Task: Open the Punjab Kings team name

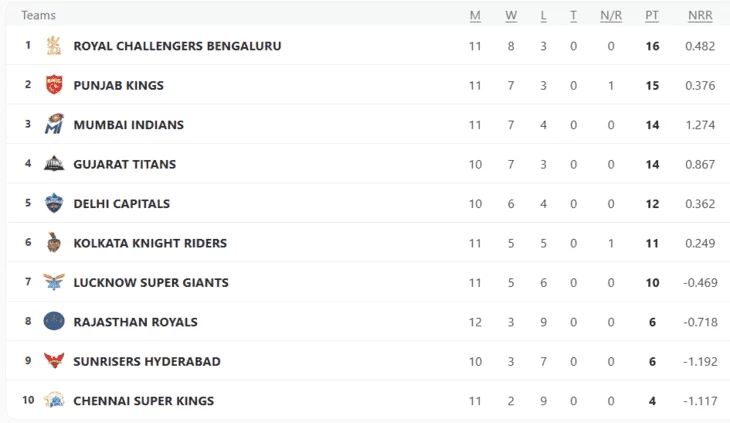Action: point(119,86)
